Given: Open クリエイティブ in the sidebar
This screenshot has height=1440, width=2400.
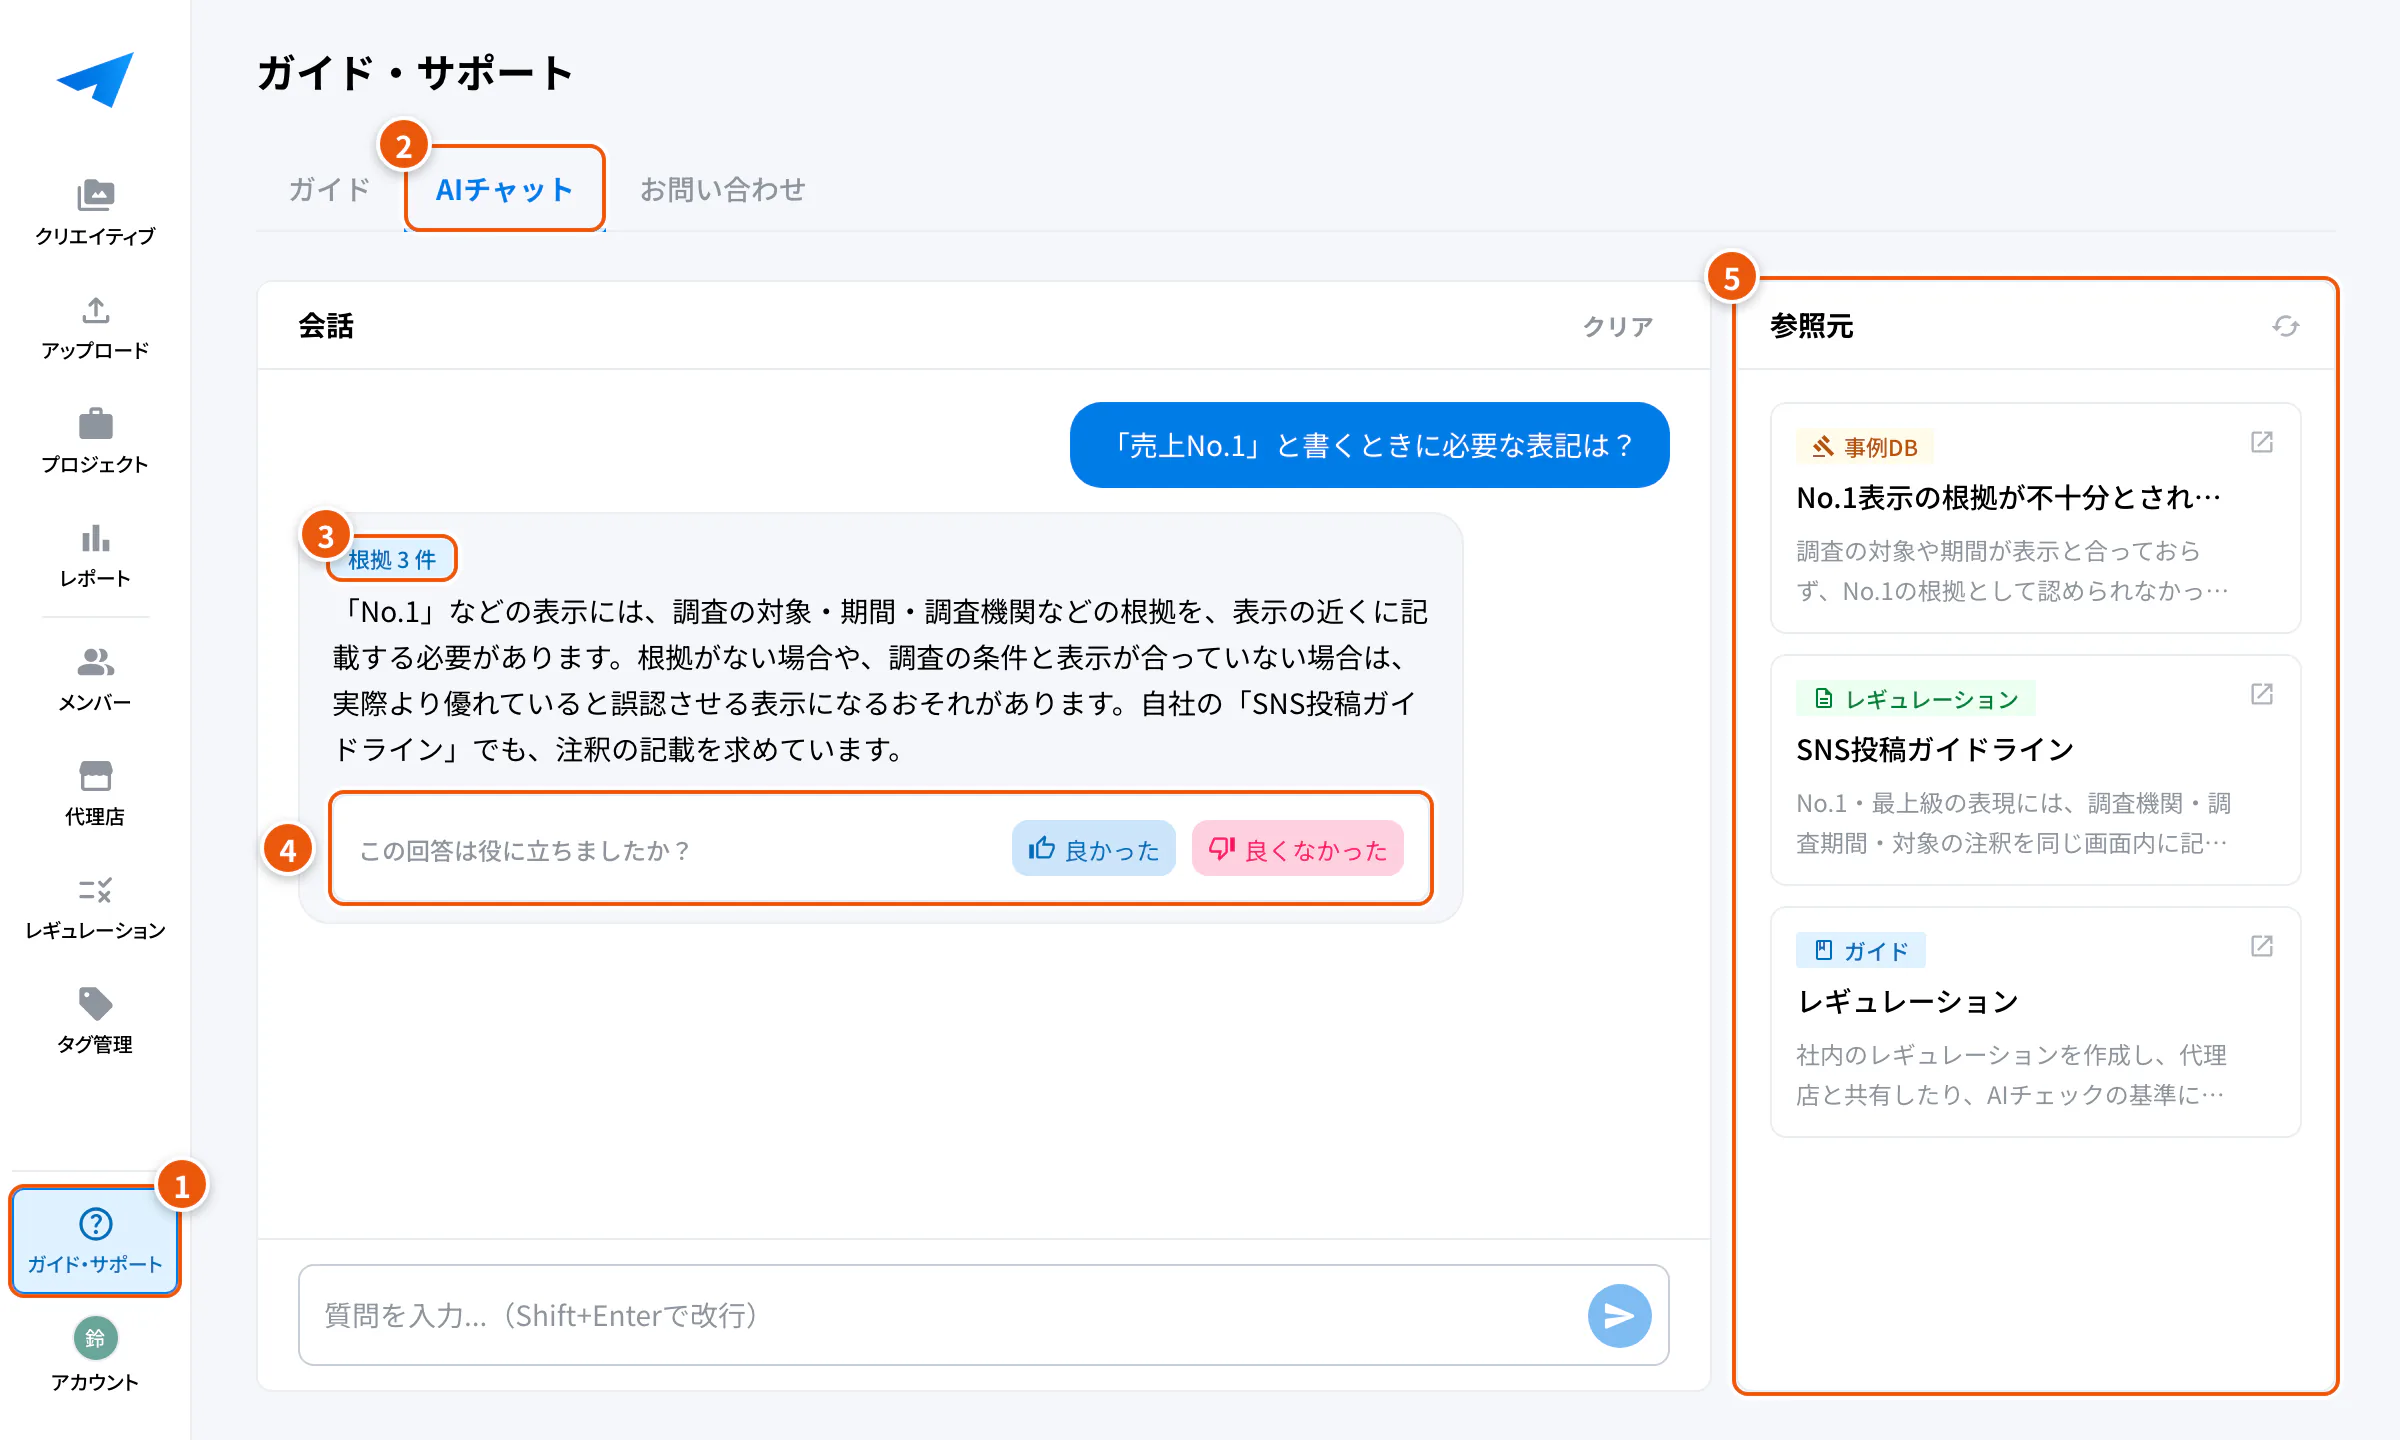Looking at the screenshot, I should coord(95,212).
